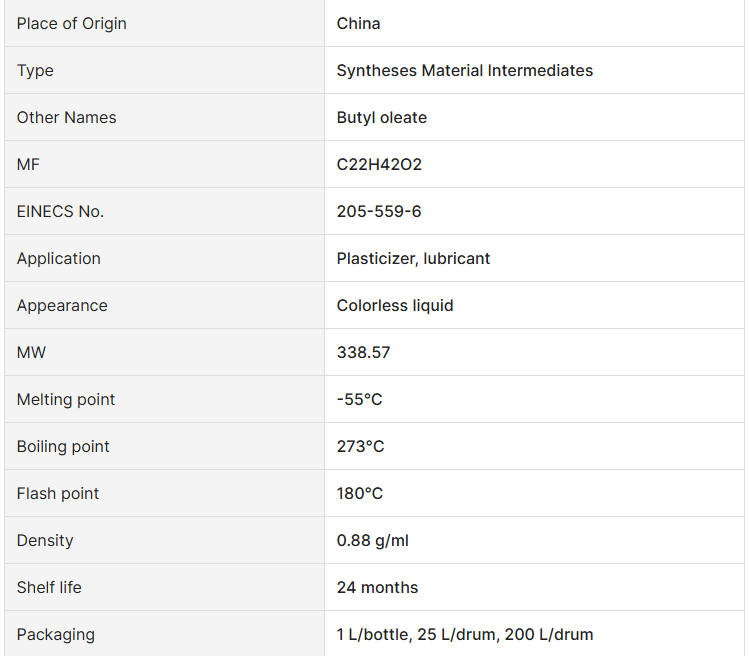Click the "Colorless liquid" appearance value

pos(395,305)
